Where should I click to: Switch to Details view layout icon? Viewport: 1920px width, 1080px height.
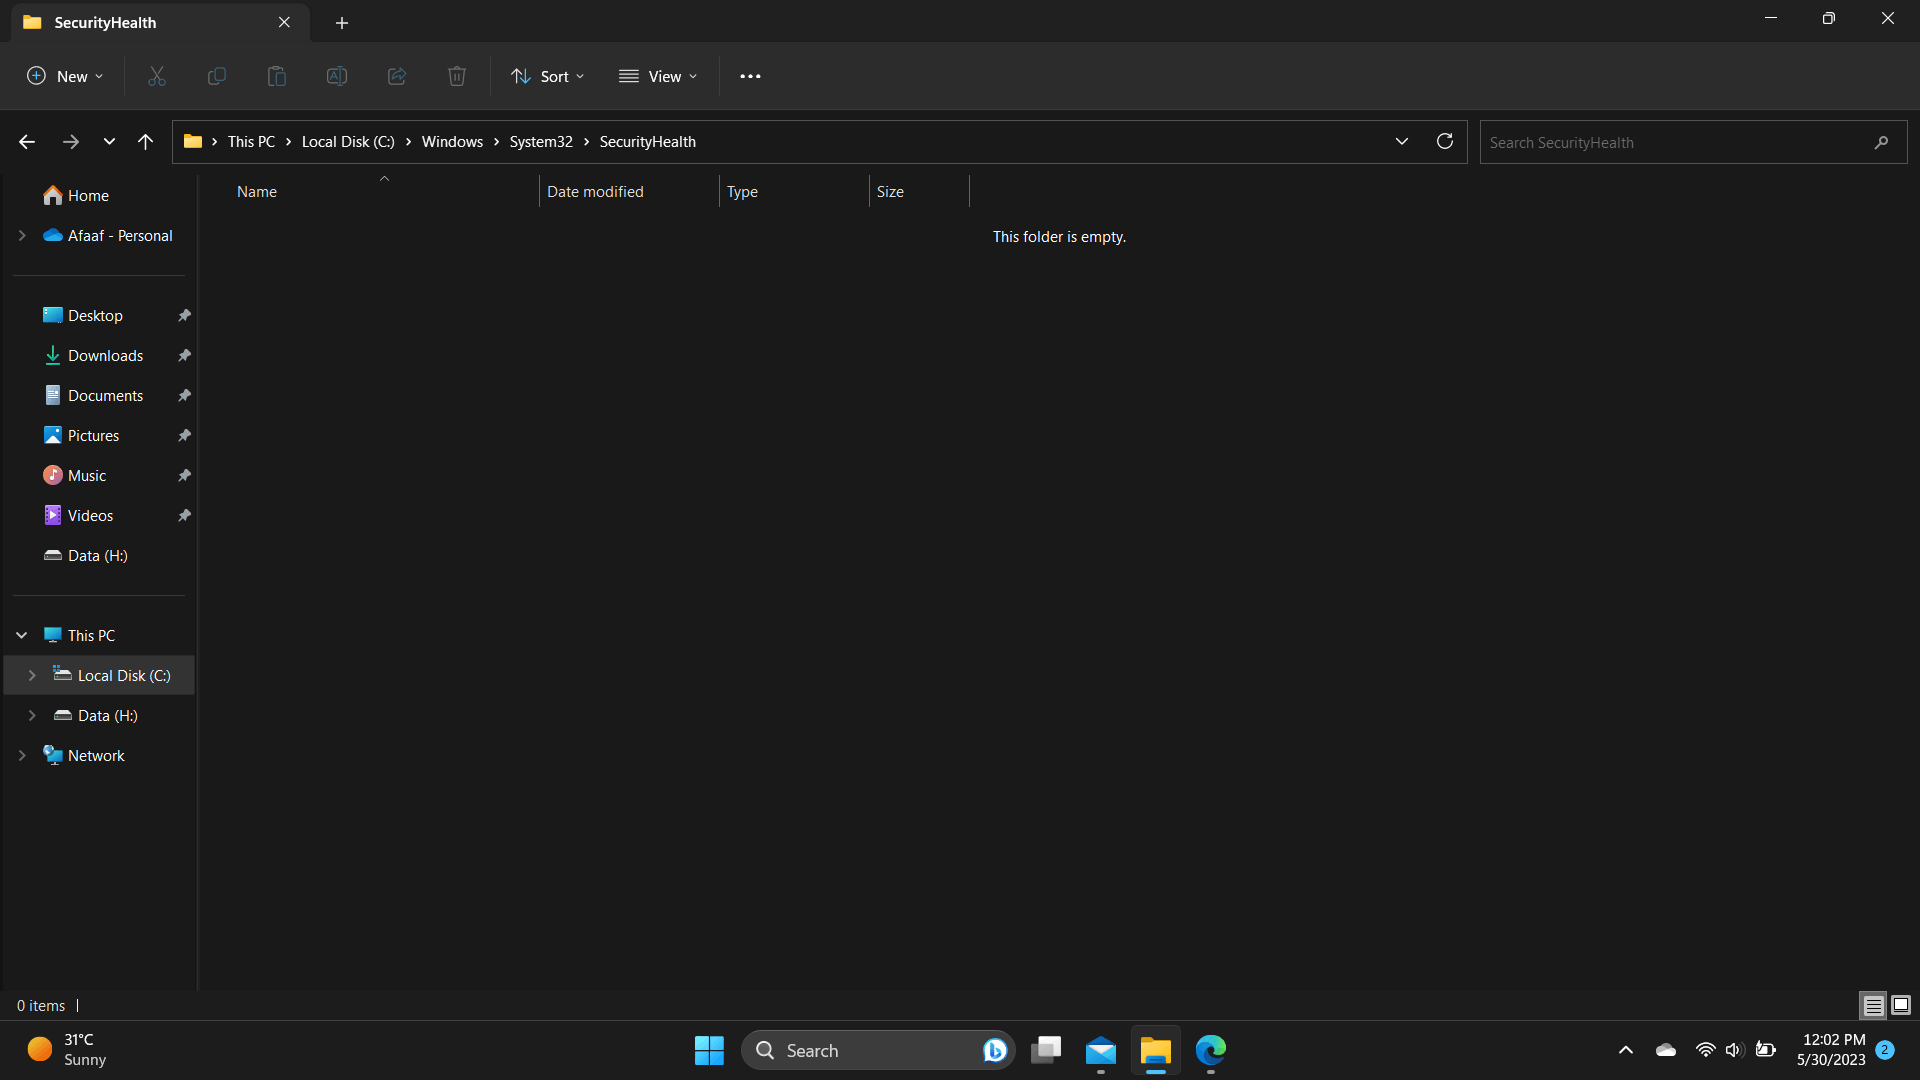click(1873, 1005)
